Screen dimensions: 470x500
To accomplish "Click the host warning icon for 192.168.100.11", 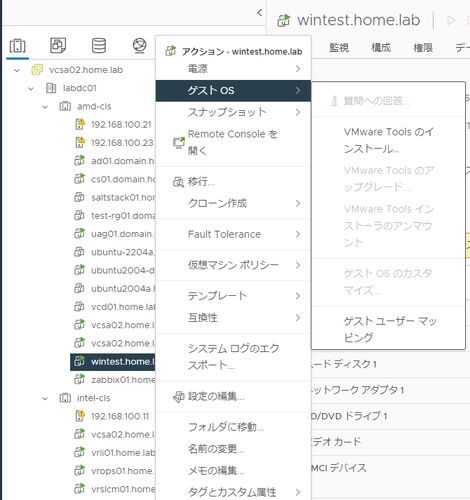I will coord(80,416).
